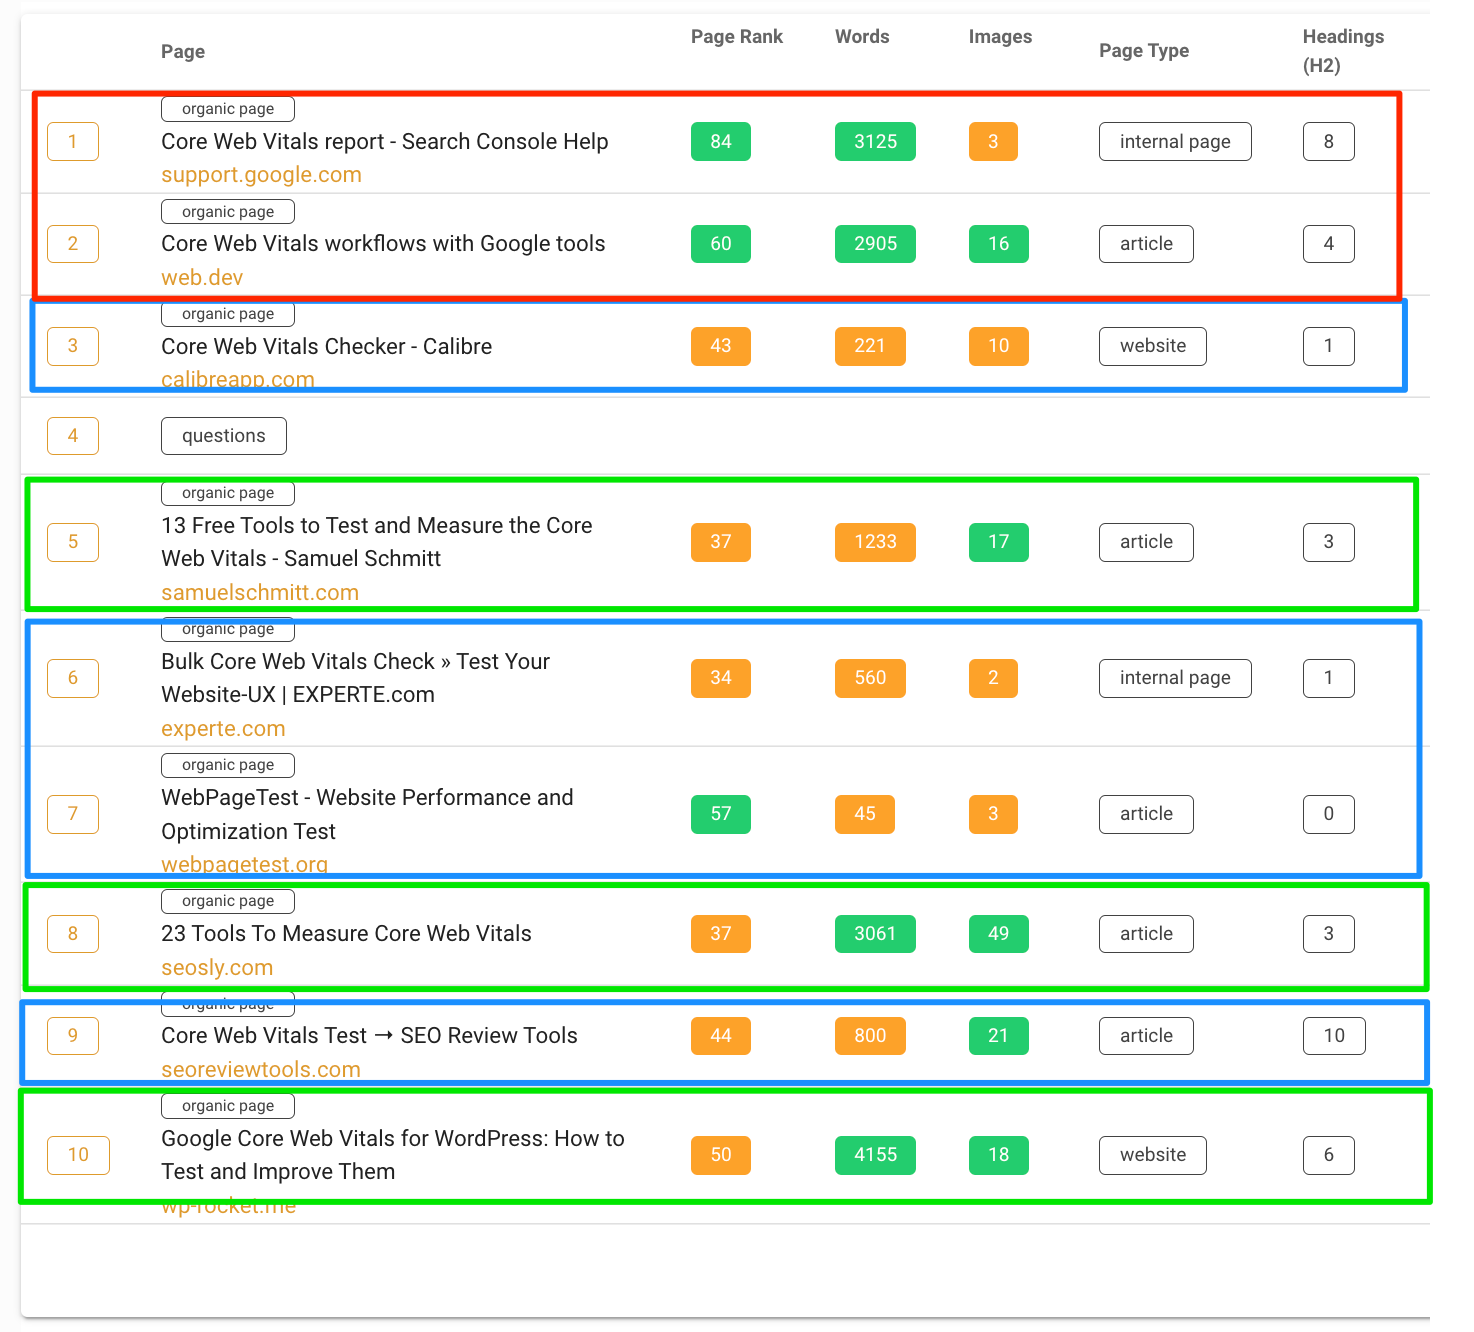Click the Page column header

[x=183, y=52]
